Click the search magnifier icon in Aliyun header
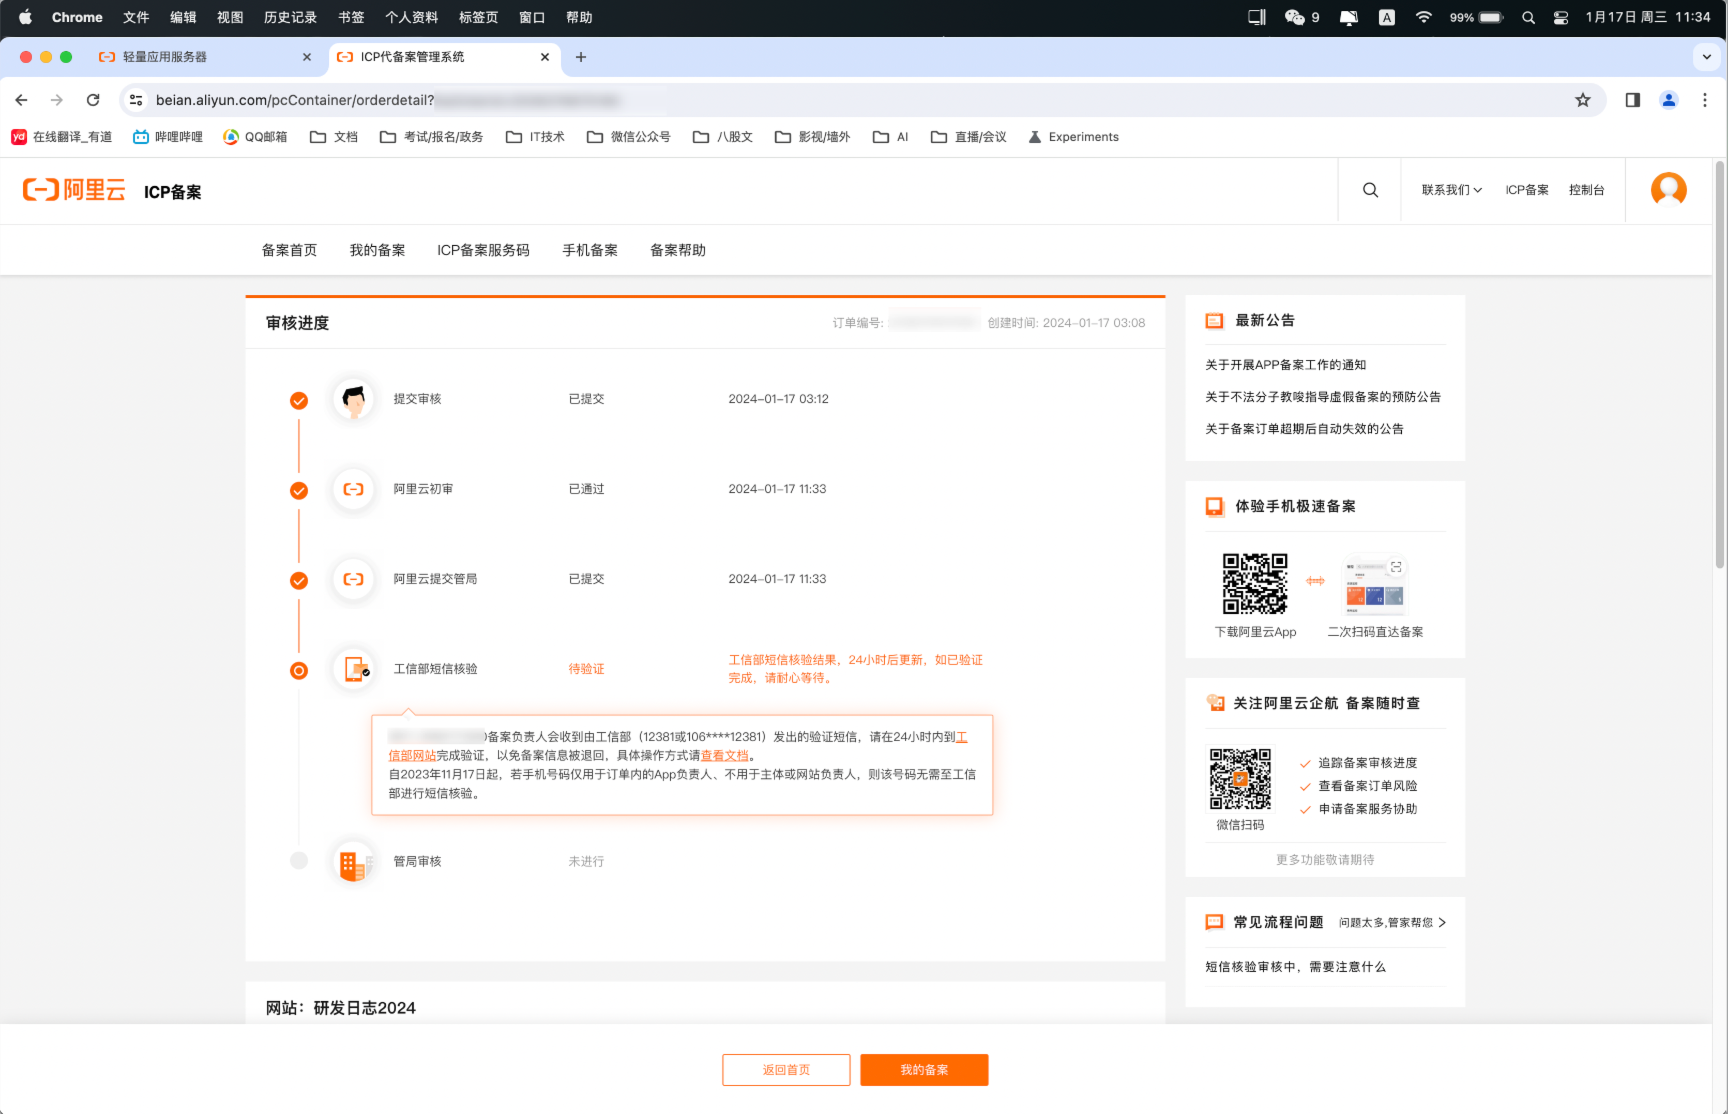The height and width of the screenshot is (1114, 1728). pyautogui.click(x=1370, y=190)
